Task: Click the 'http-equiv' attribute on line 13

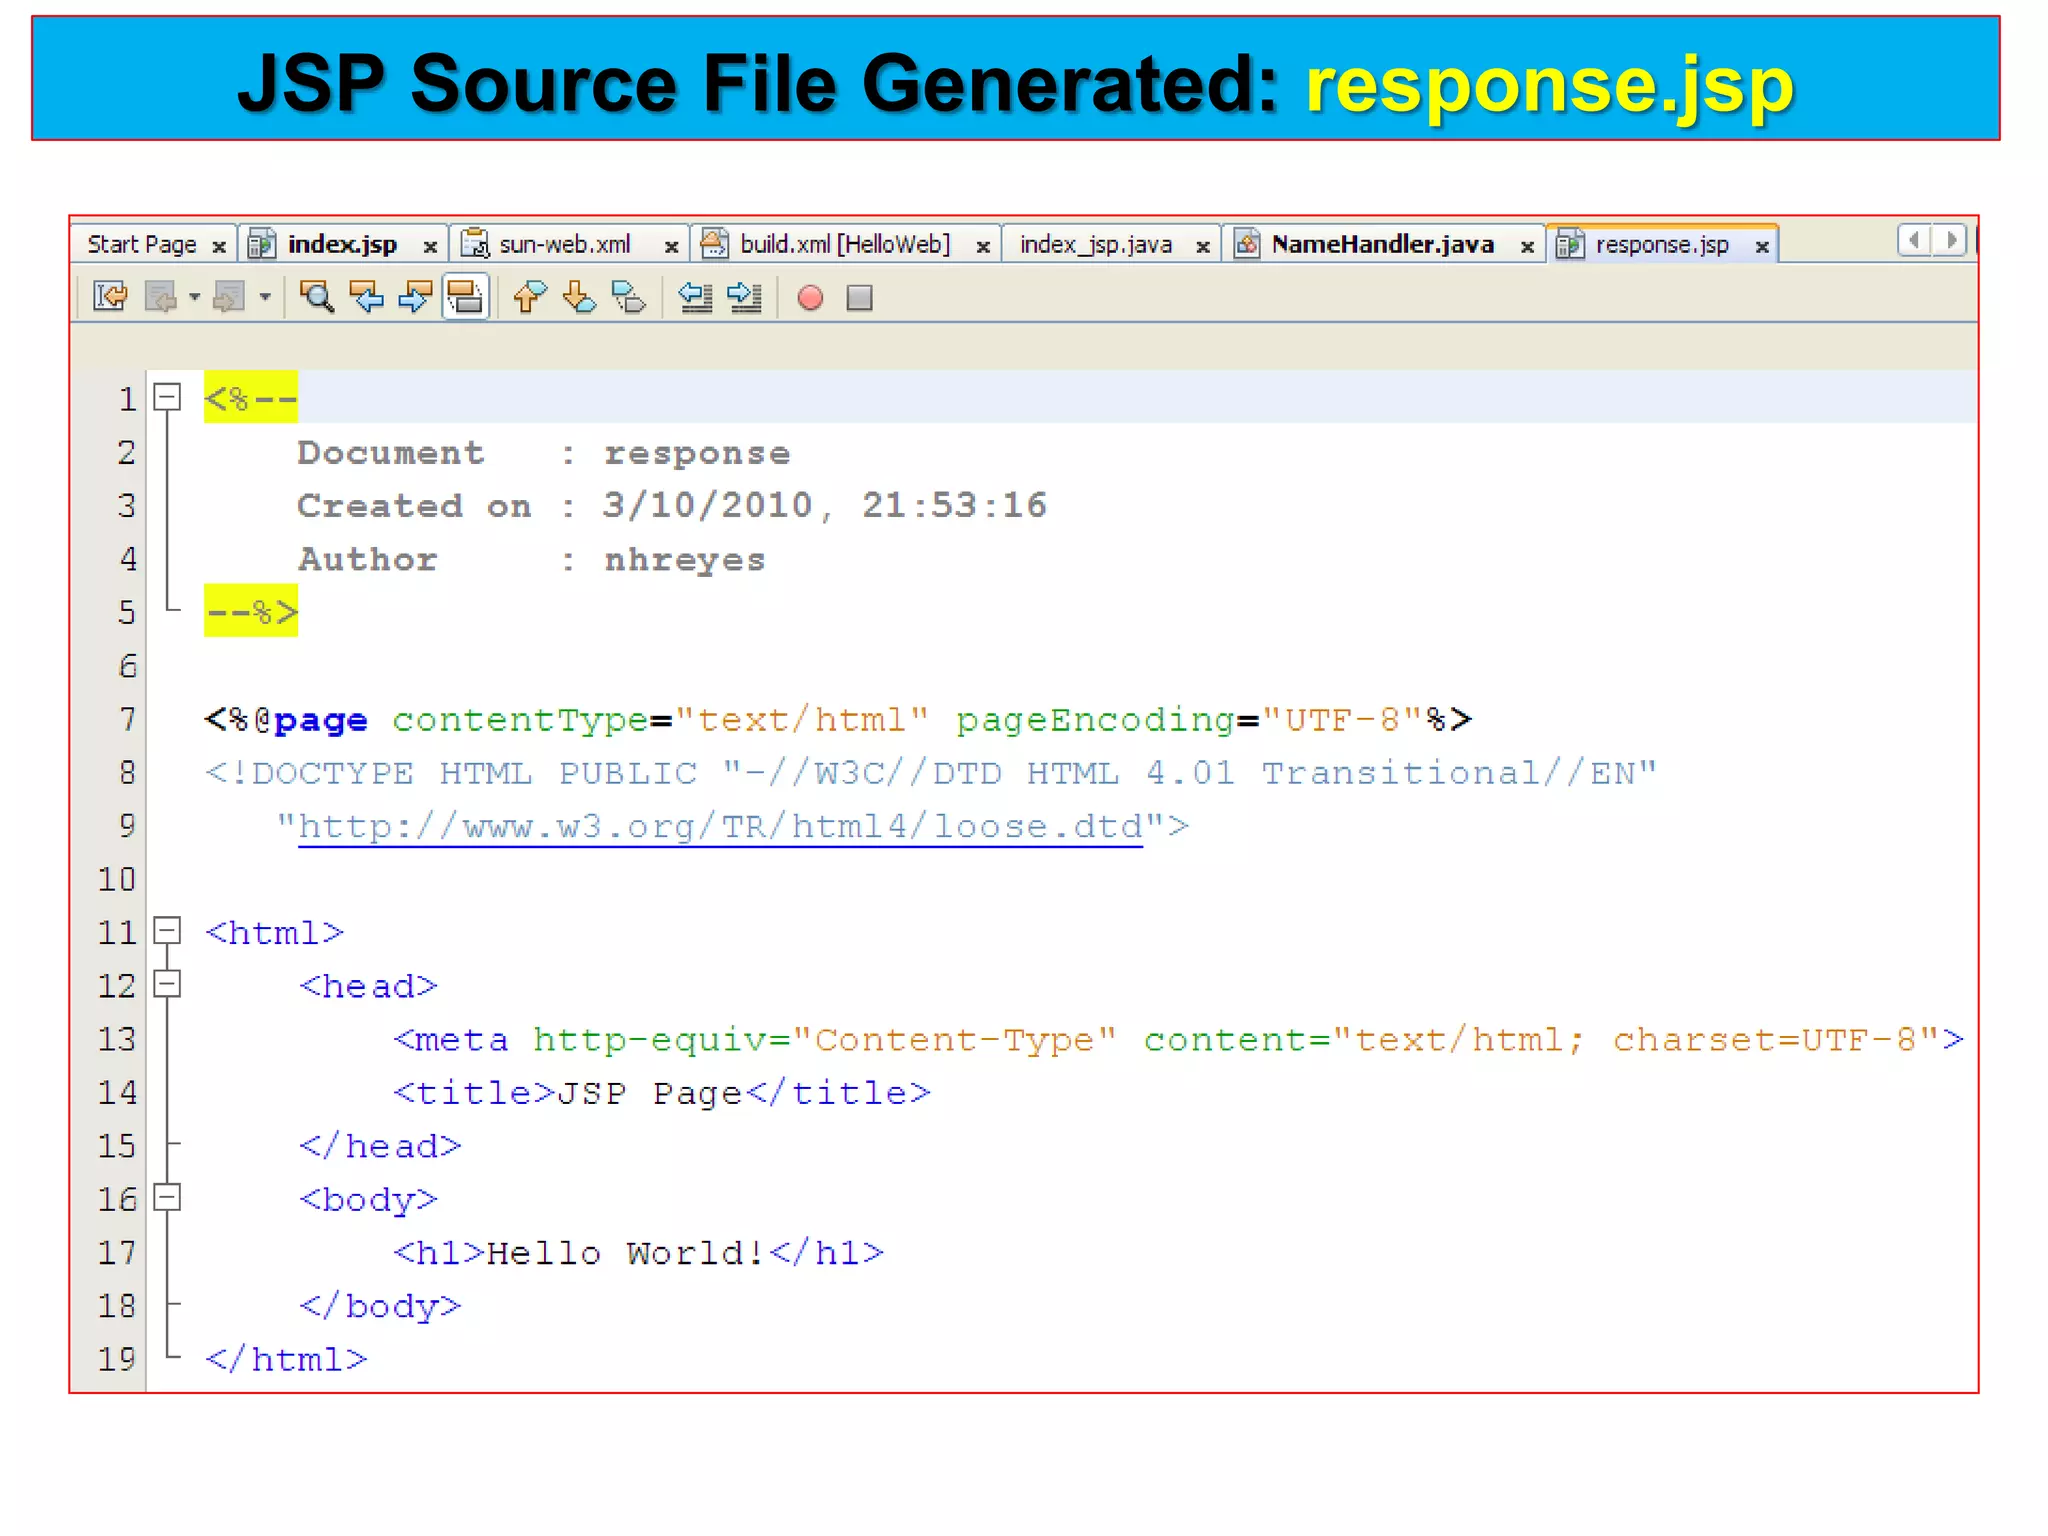Action: pos(650,1040)
